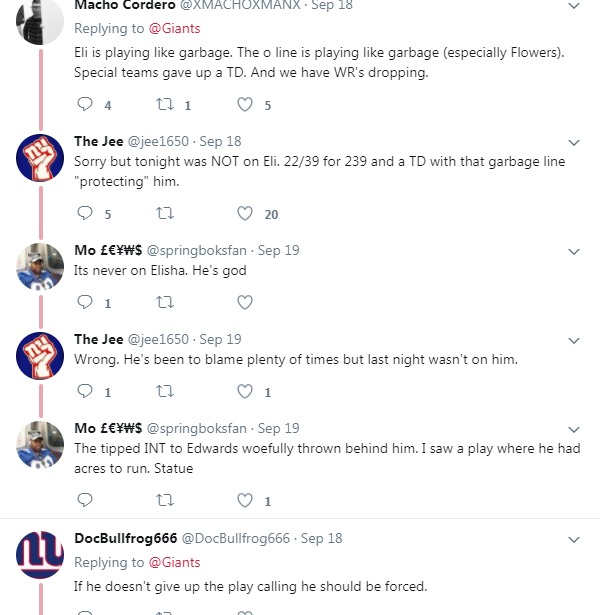Open the Sep 19 timestamp on Mo's first tweet

tap(279, 250)
